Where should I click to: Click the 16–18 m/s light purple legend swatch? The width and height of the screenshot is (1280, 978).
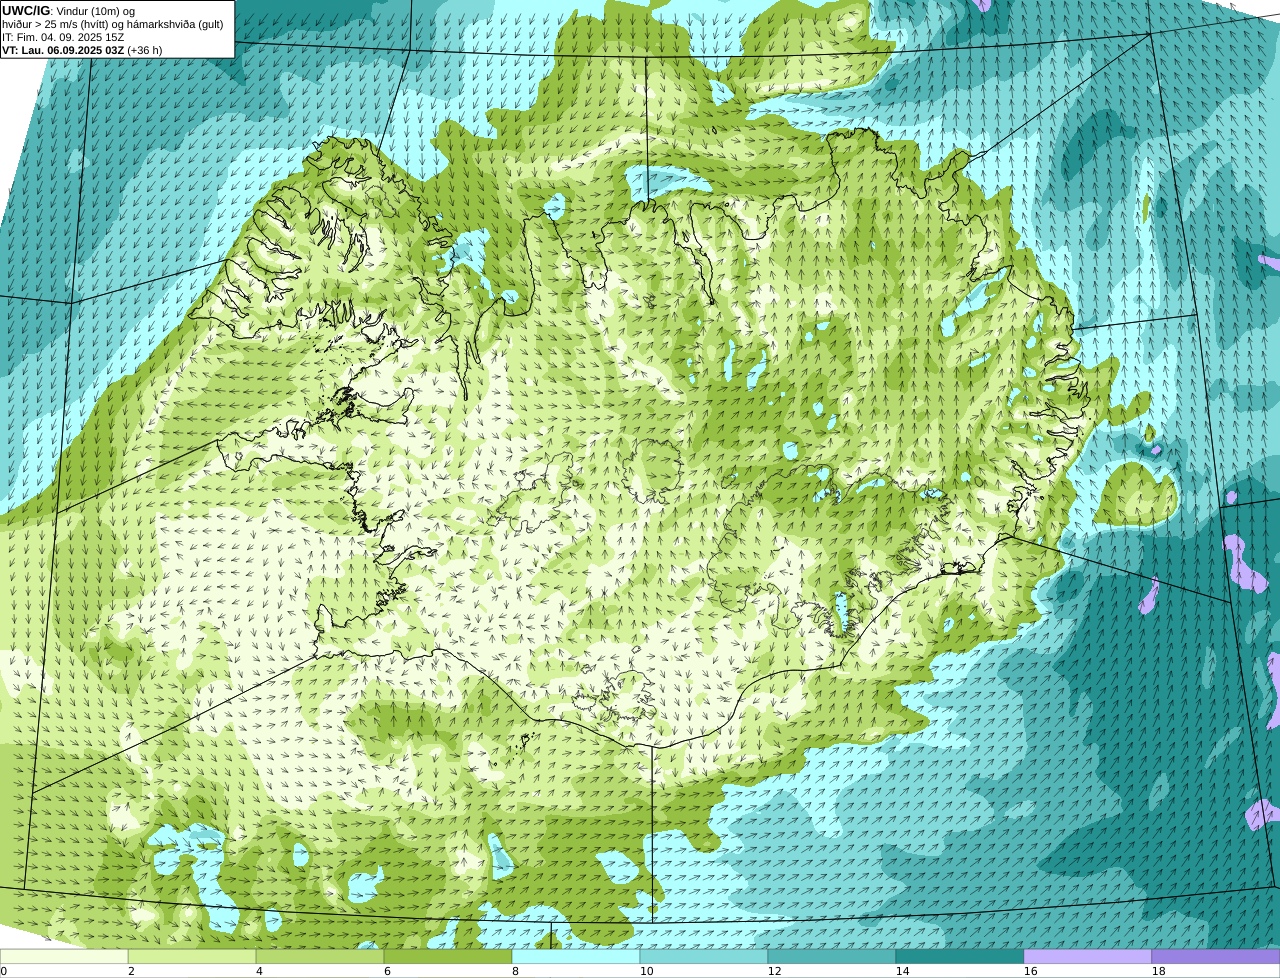[x=1088, y=956]
